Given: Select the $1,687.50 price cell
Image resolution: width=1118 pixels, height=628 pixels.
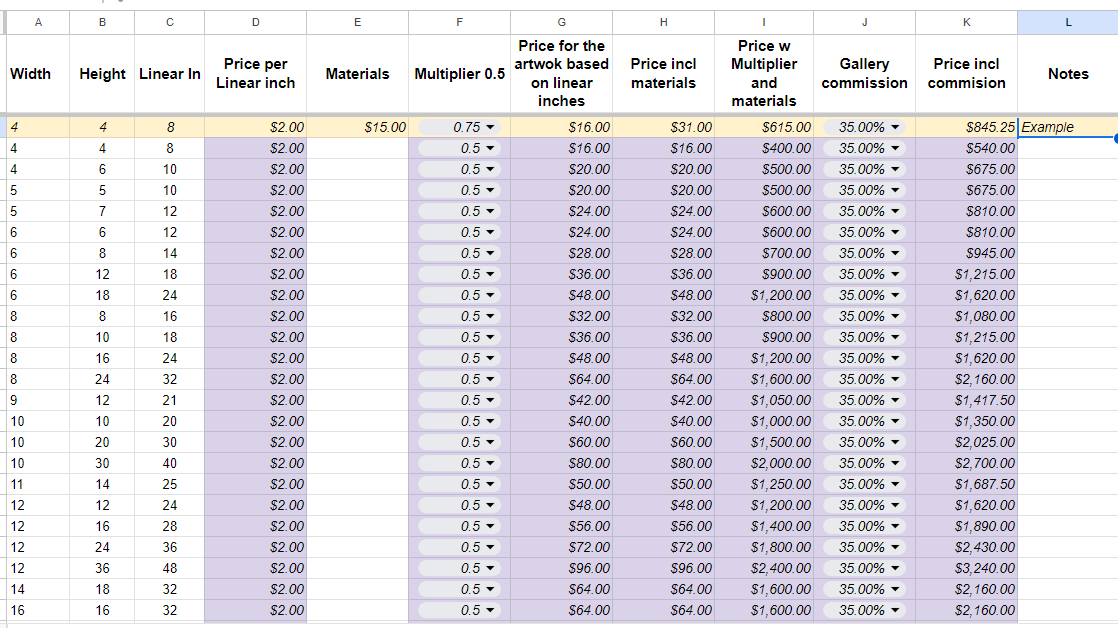Looking at the screenshot, I should click(966, 484).
